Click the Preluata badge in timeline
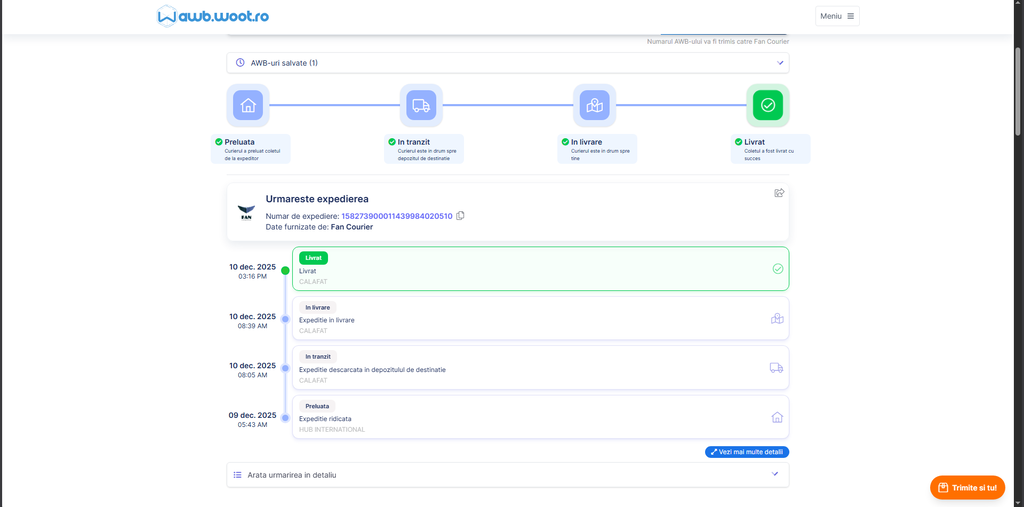The width and height of the screenshot is (1024, 507). click(317, 406)
